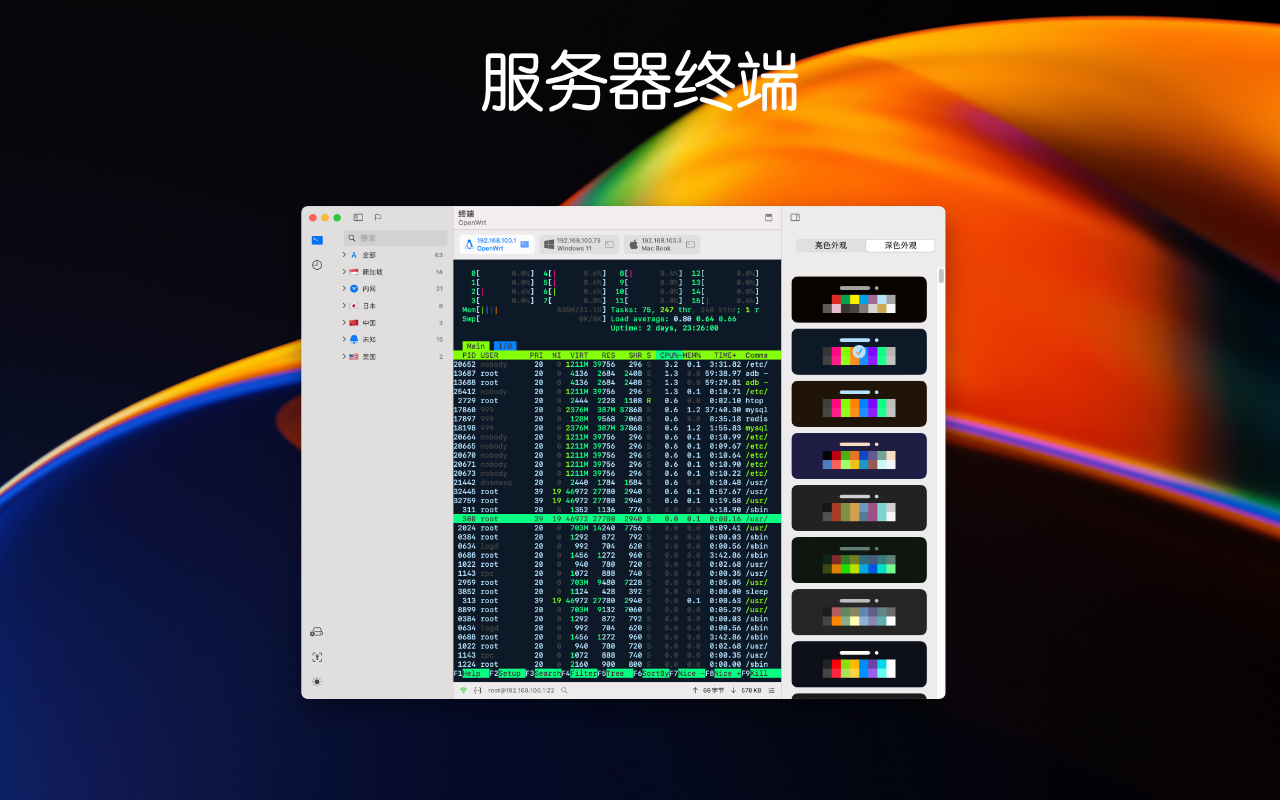The width and height of the screenshot is (1280, 800).
Task: Click the car icon in left rail
Action: (x=317, y=632)
